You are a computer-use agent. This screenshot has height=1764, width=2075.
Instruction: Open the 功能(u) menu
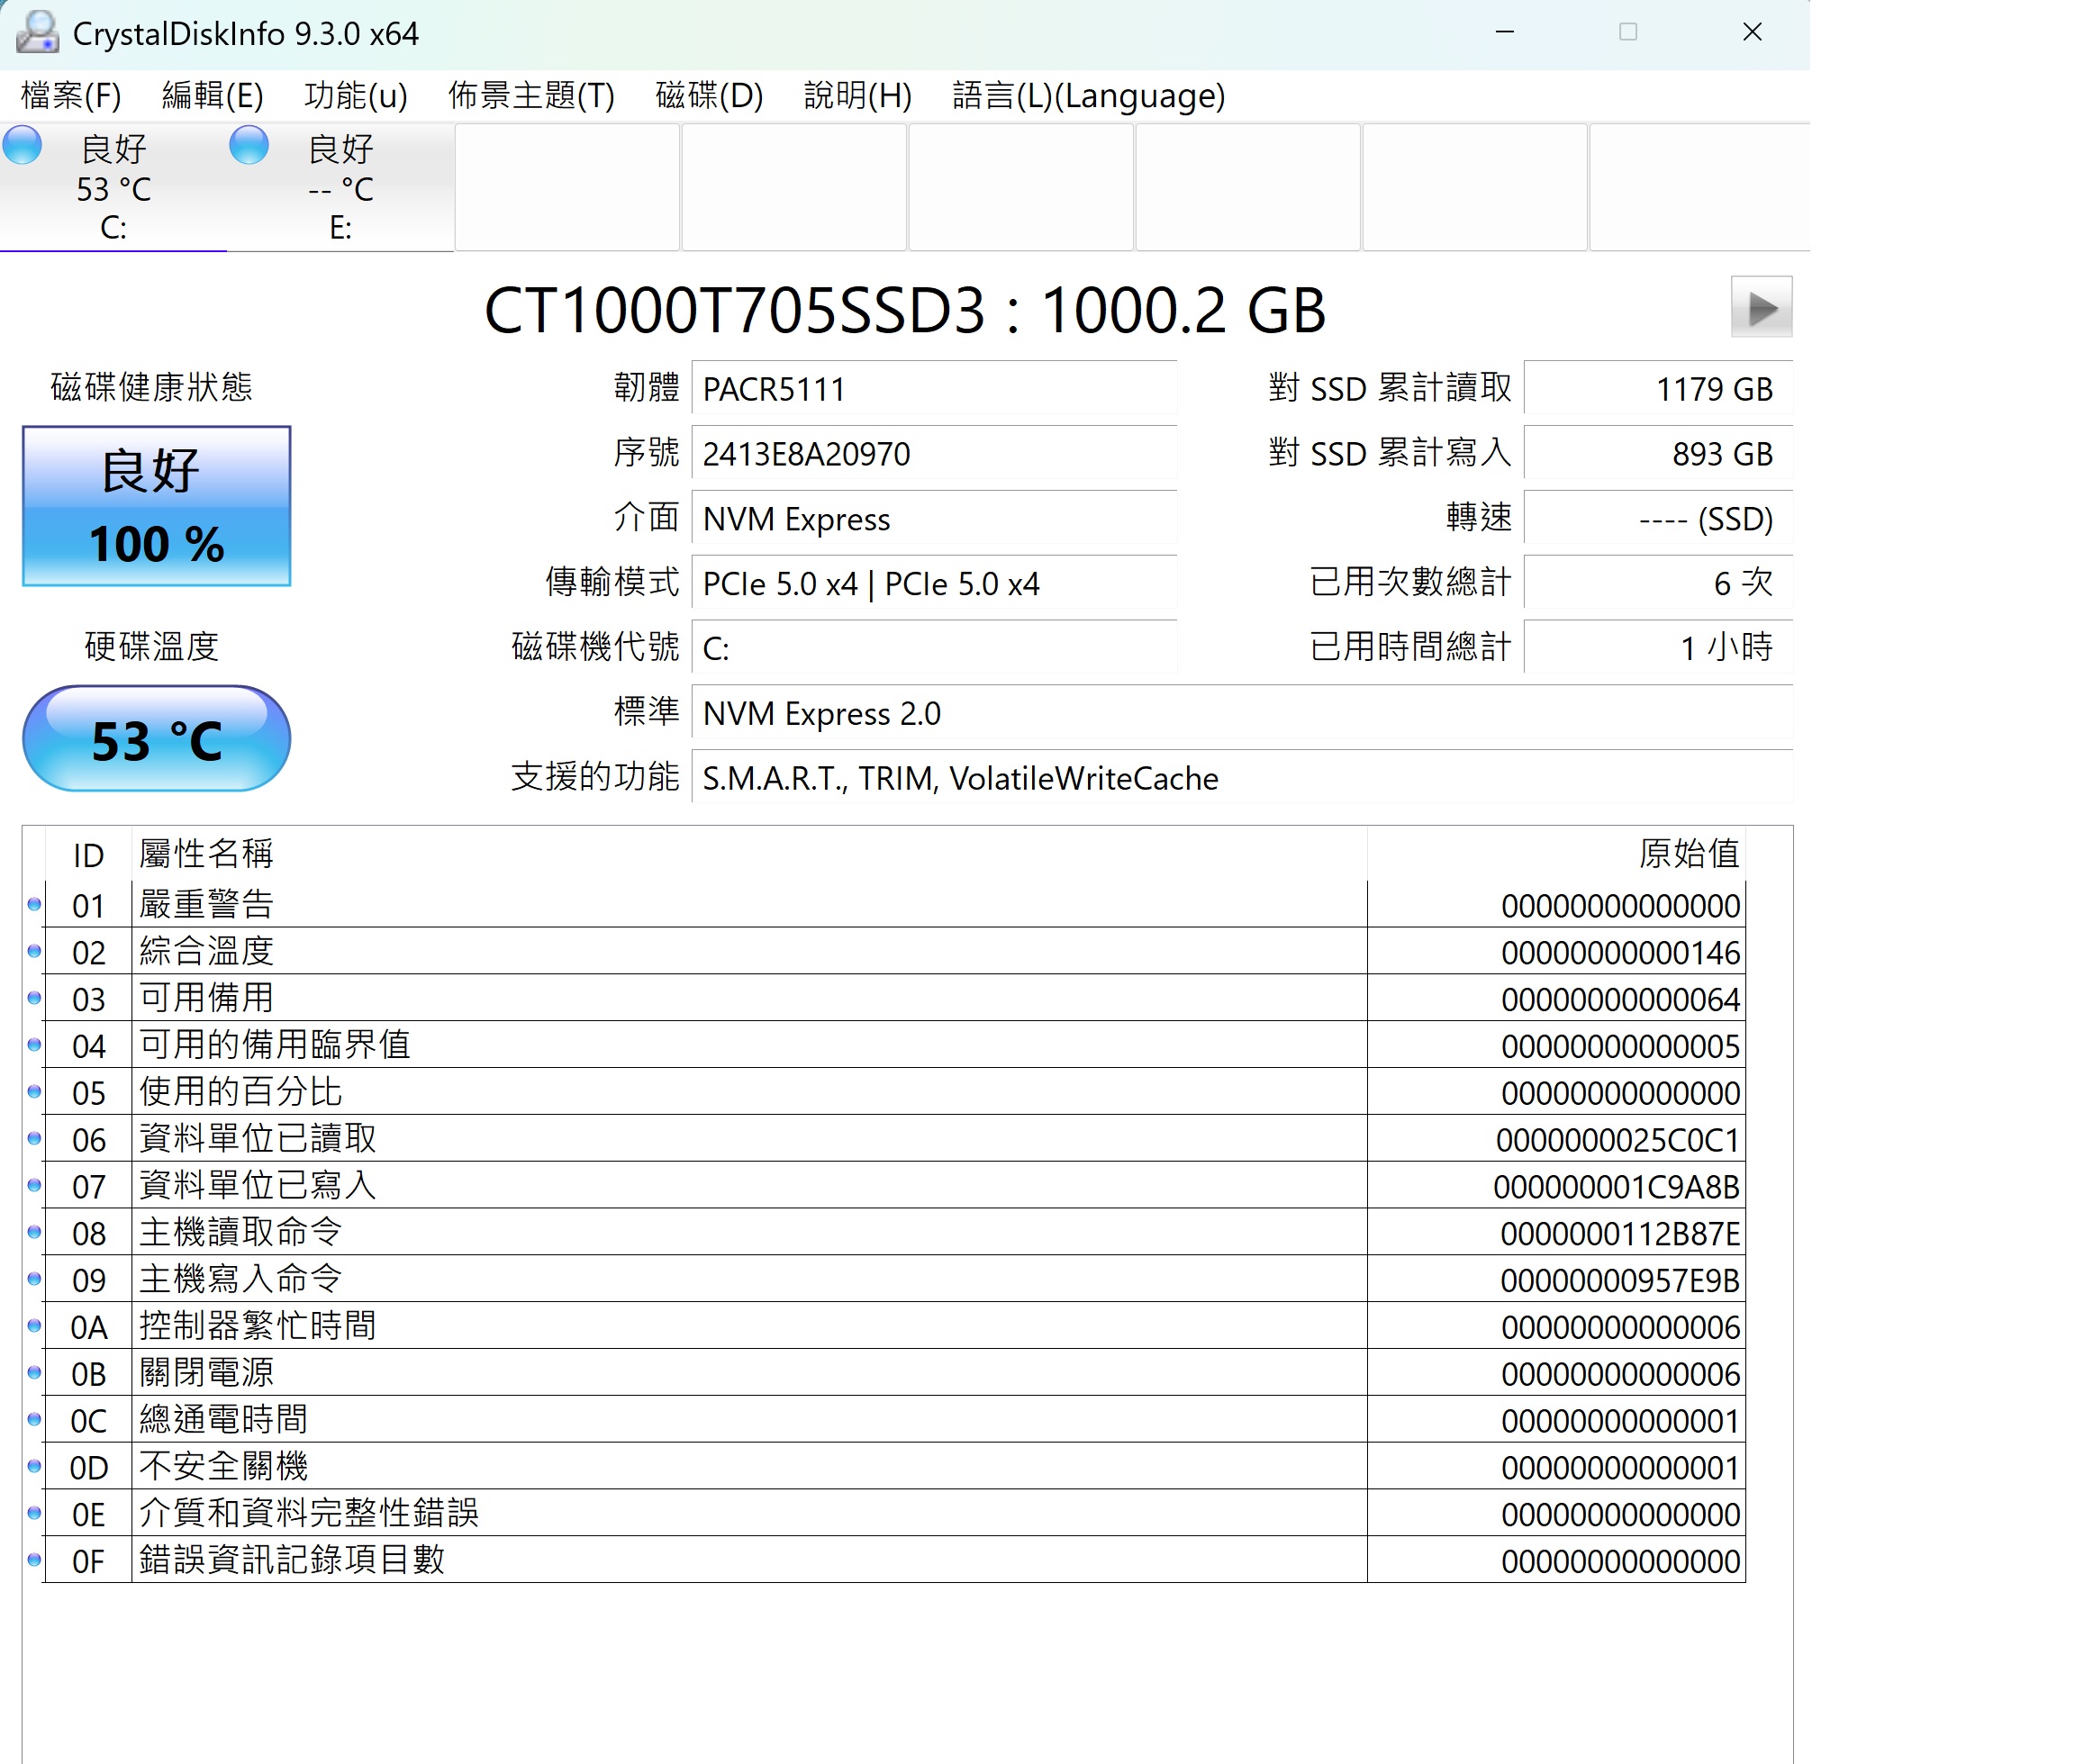356,96
